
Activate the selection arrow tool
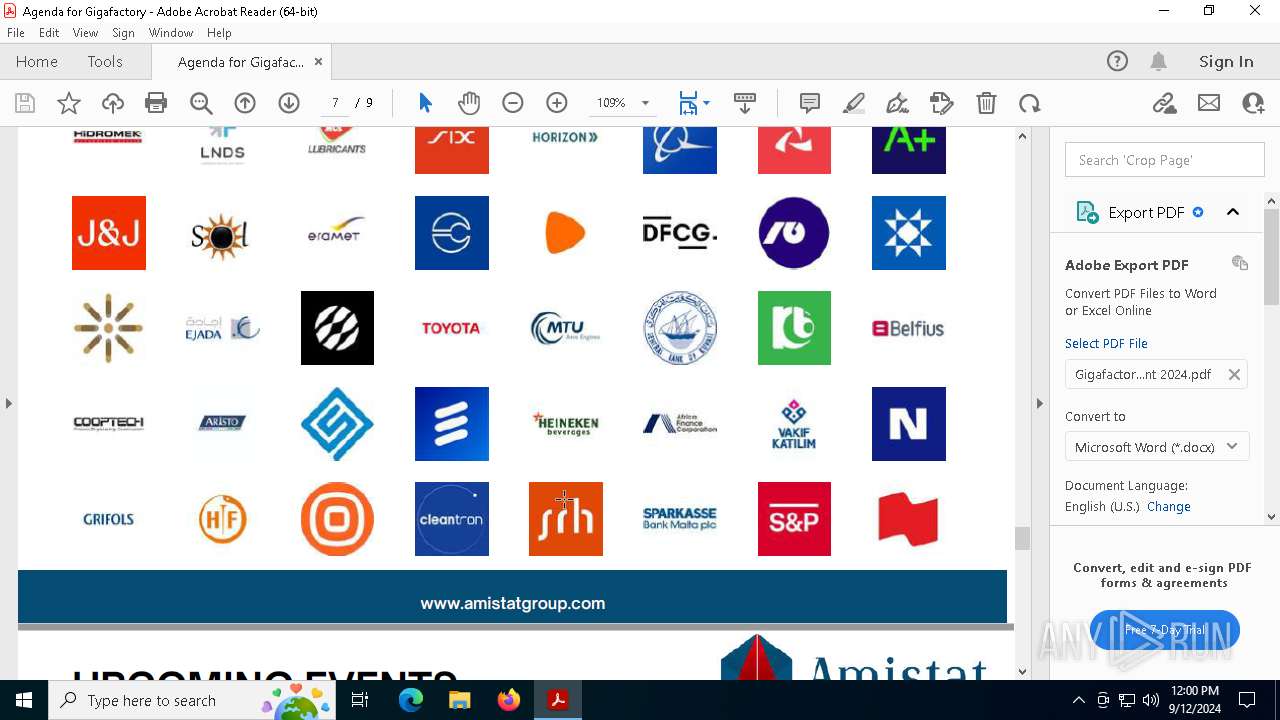pos(425,103)
